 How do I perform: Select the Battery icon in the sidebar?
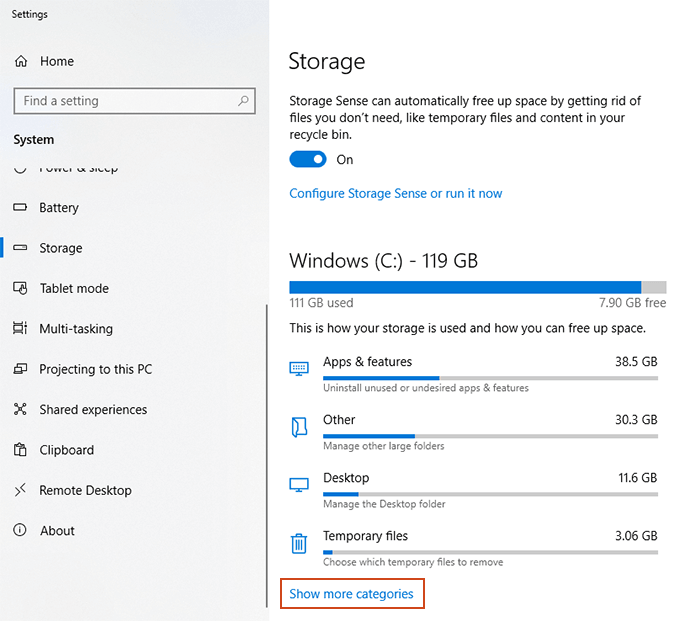[20, 208]
